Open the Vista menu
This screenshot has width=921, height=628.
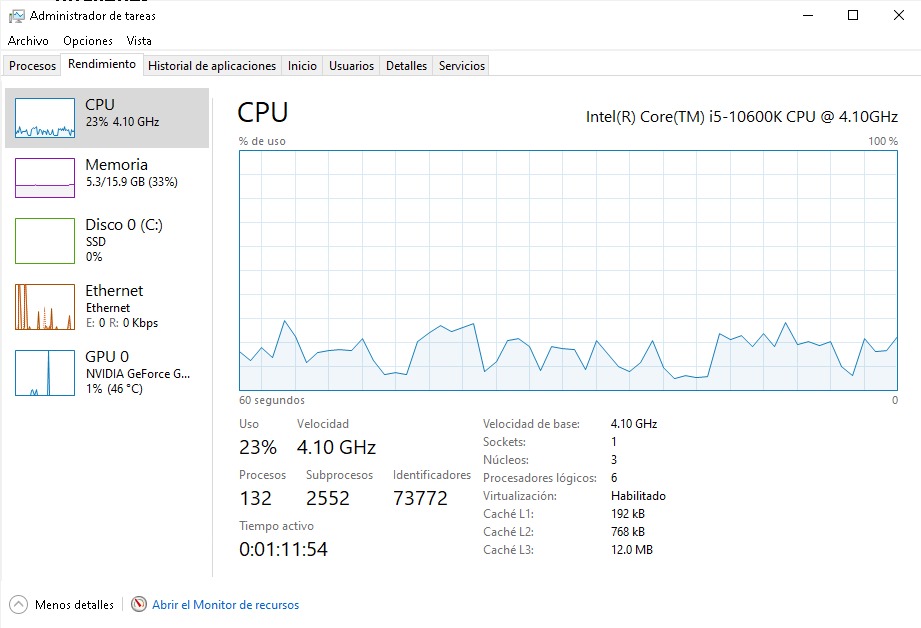(139, 41)
